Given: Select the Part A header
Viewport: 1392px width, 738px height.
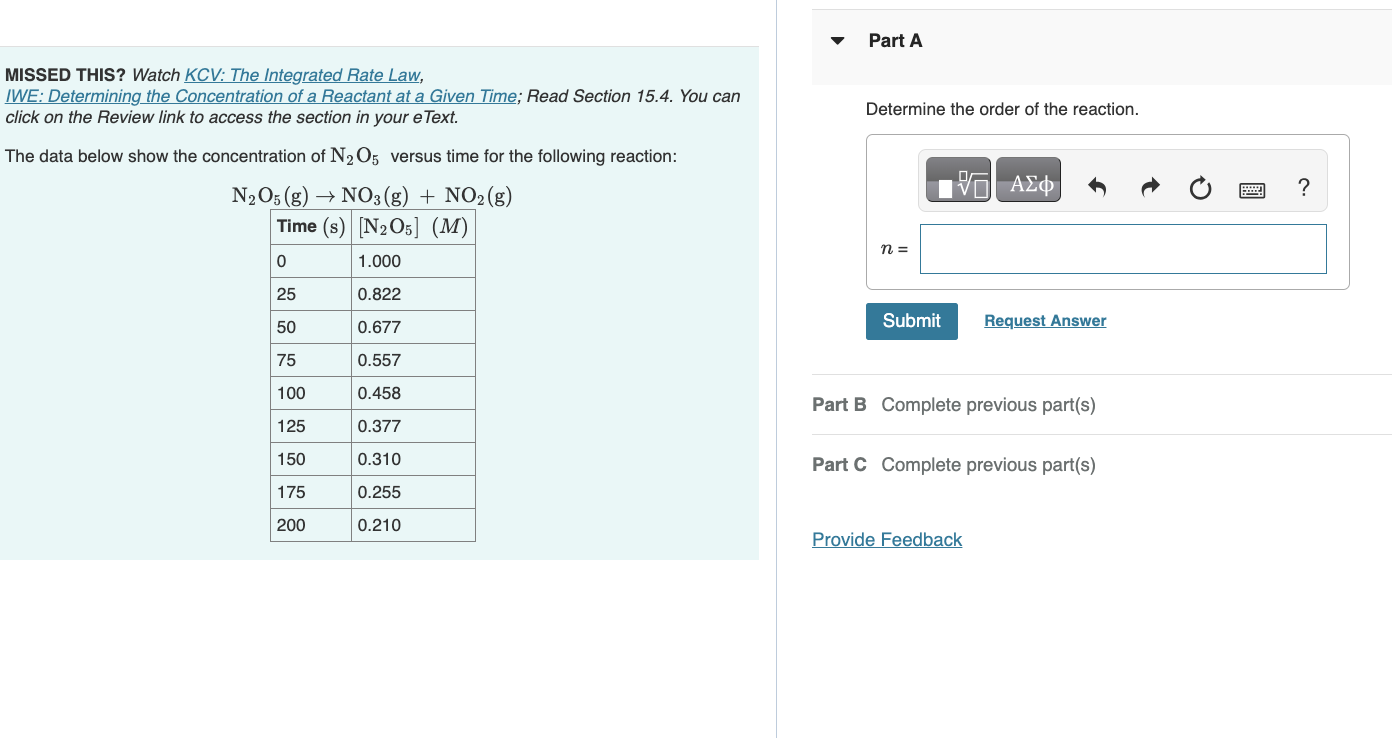Looking at the screenshot, I should [897, 40].
